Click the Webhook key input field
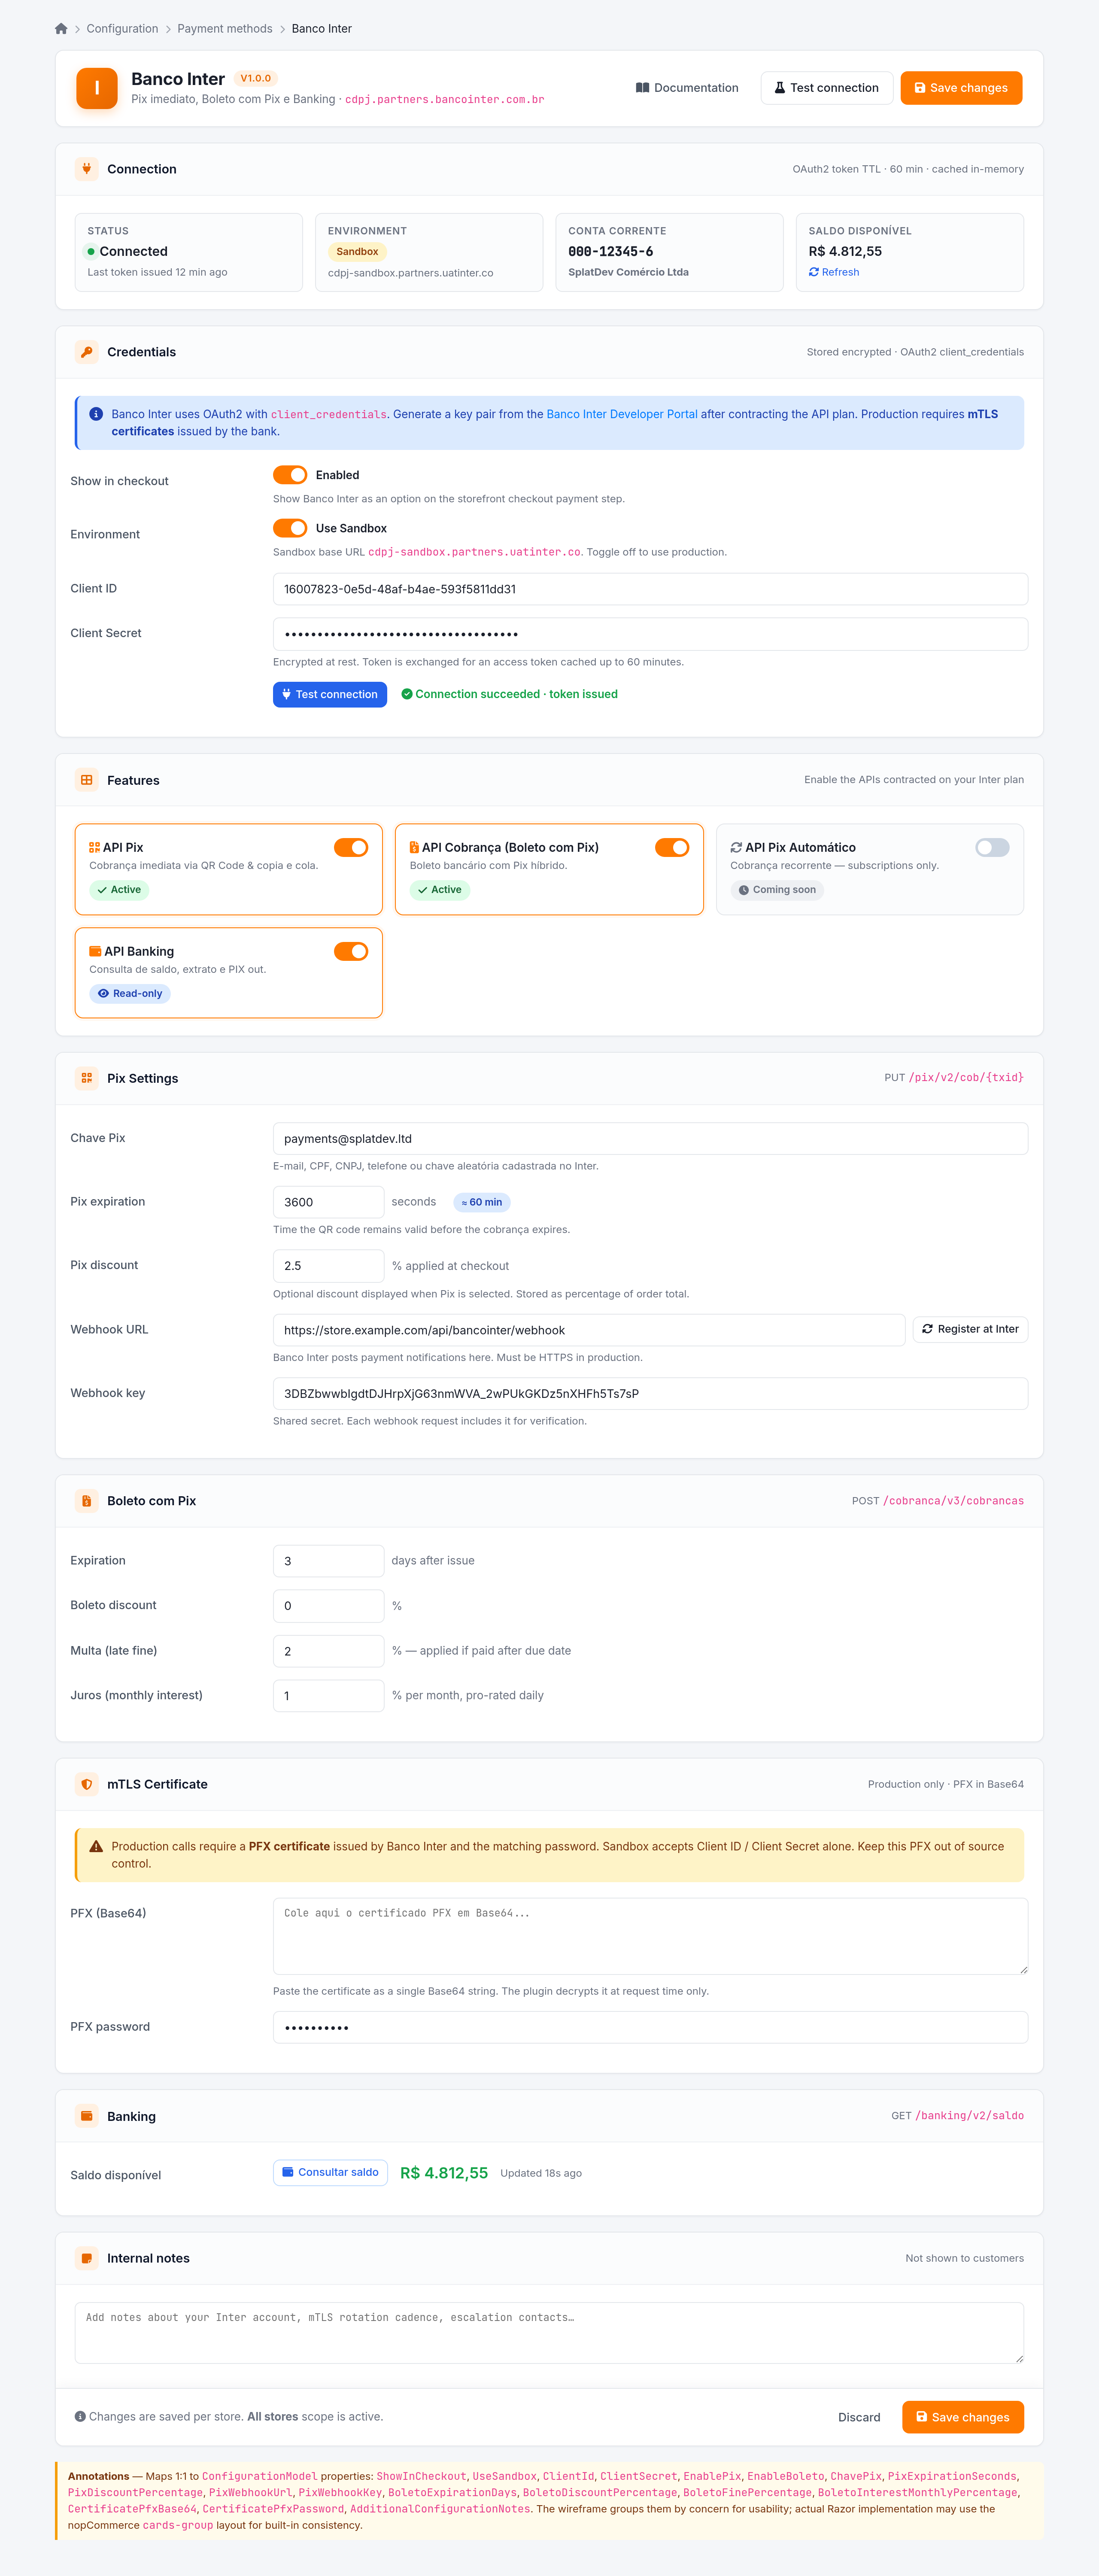Screen dimensions: 1099x2576 650,1394
